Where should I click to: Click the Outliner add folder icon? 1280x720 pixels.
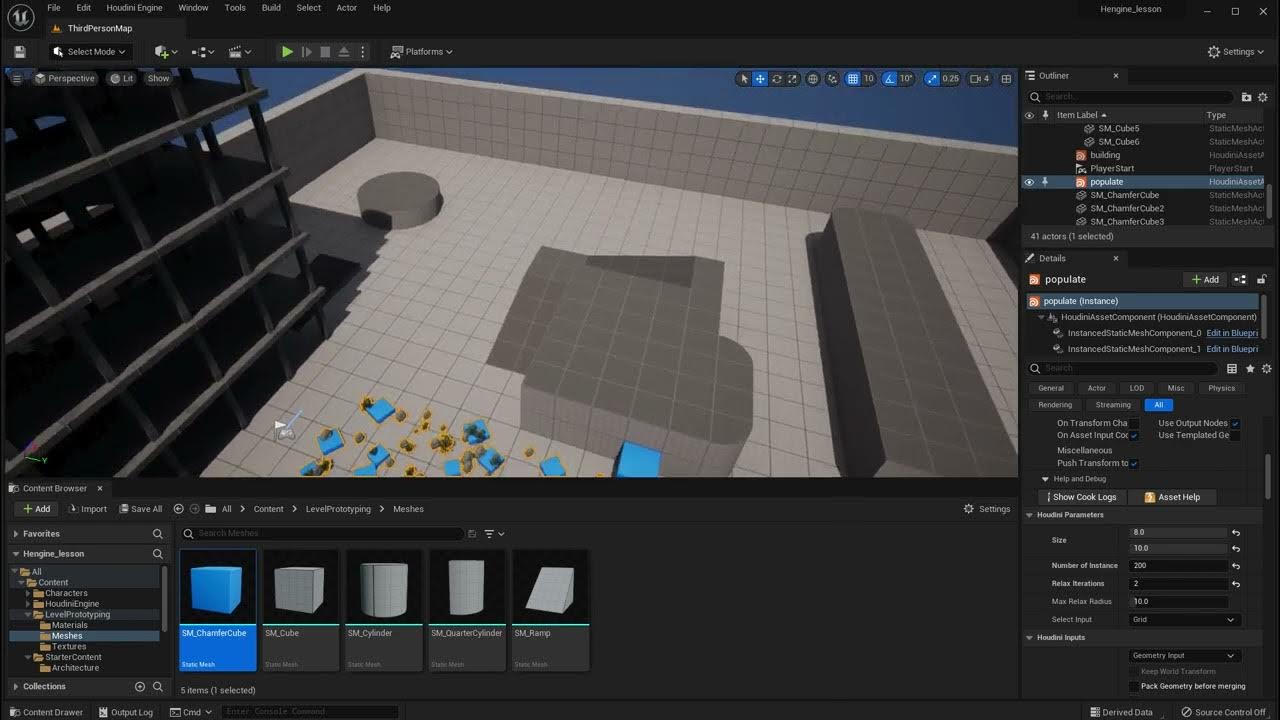(x=1246, y=97)
